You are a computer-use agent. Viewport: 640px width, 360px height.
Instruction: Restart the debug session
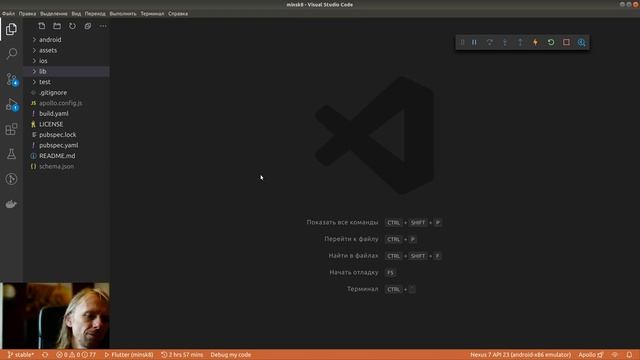(x=551, y=42)
